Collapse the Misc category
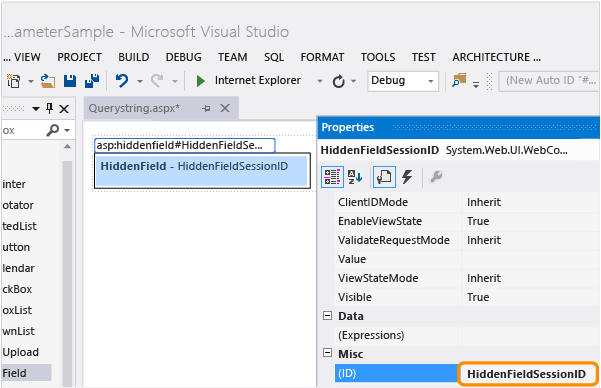Screen dimensions: 601x388 pos(327,353)
